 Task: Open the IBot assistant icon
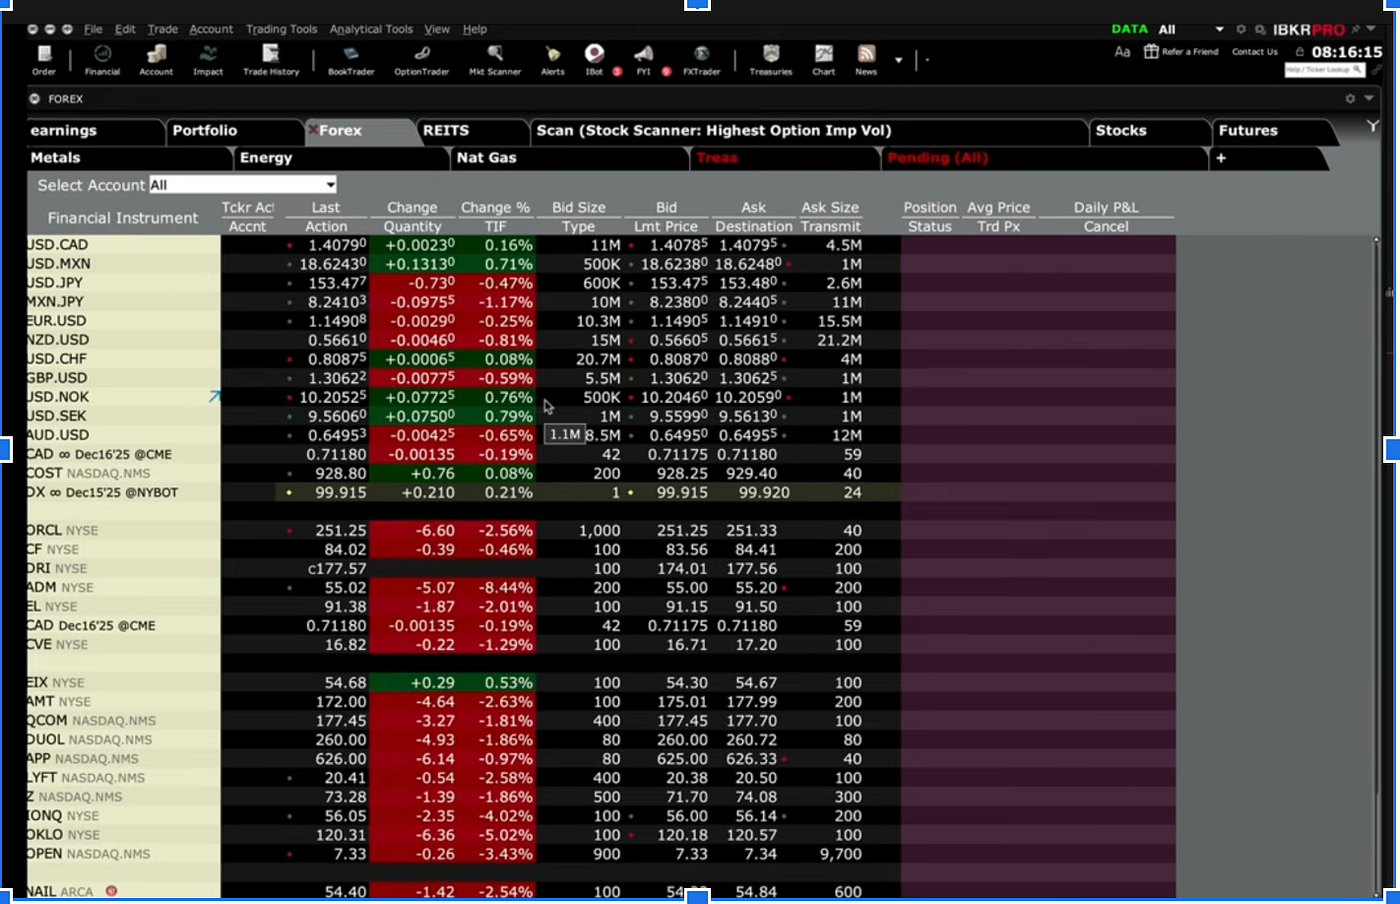click(595, 59)
